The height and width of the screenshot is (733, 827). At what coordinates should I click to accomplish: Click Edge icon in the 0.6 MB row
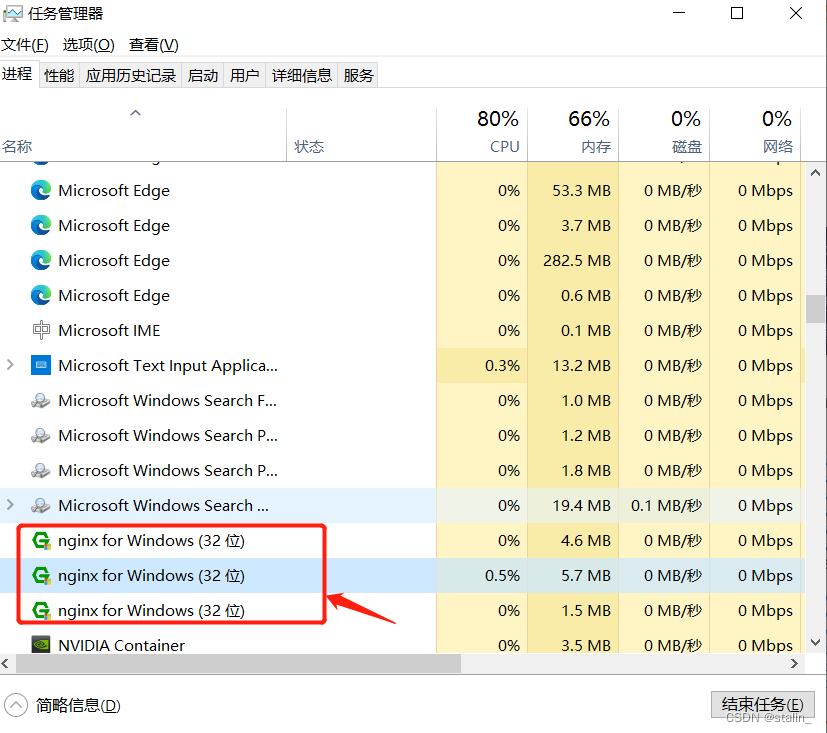[41, 295]
